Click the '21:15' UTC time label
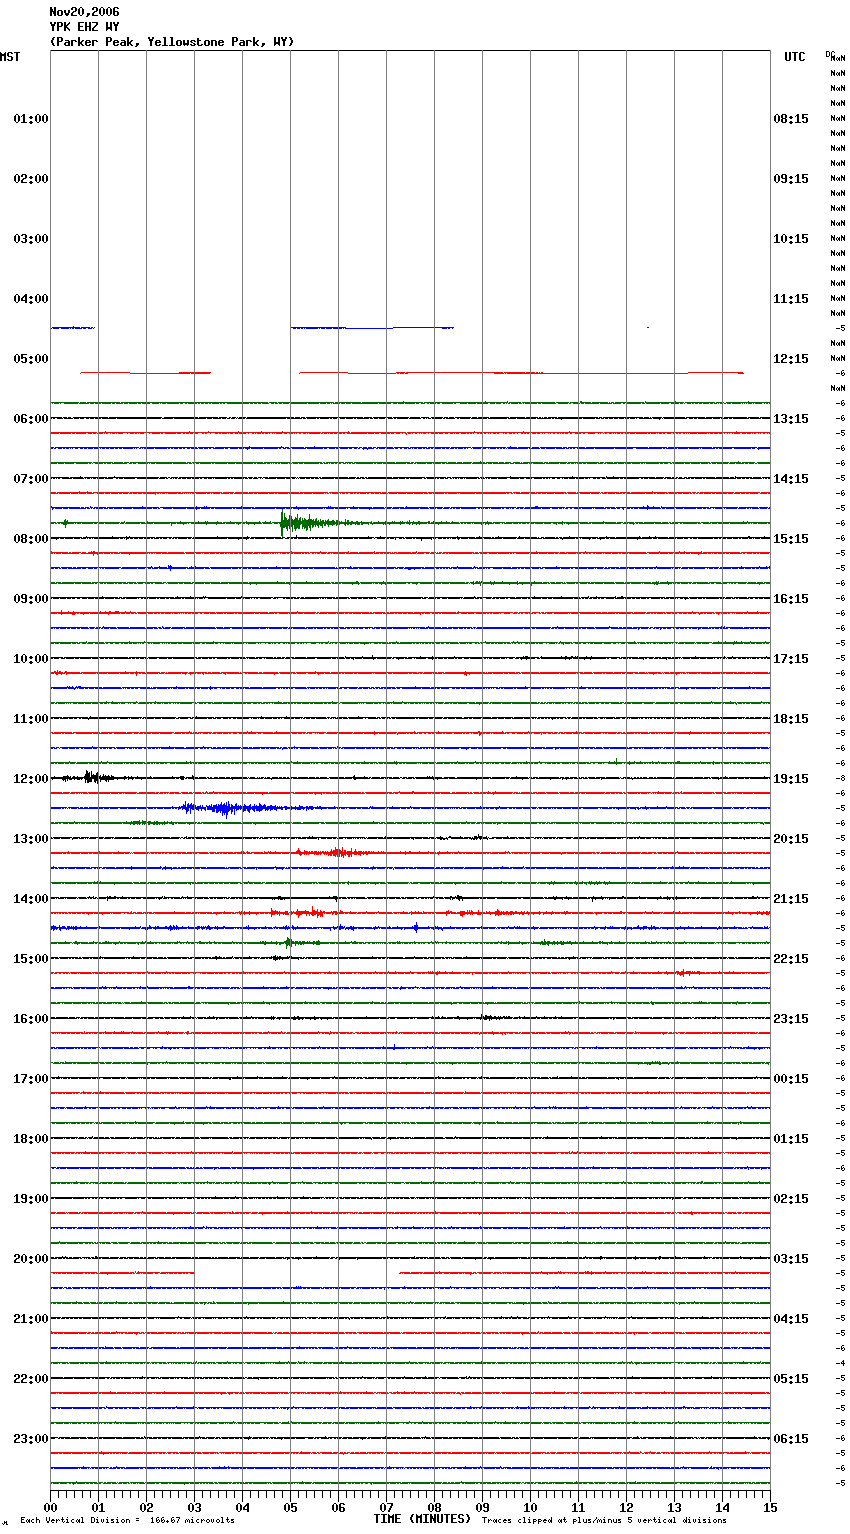850x1534 pixels. (791, 899)
